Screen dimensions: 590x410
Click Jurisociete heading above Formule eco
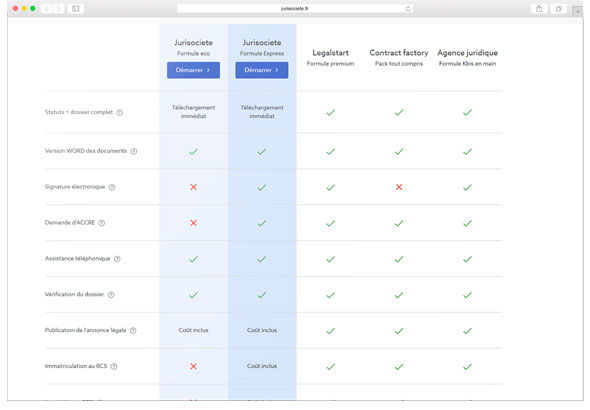tap(193, 43)
